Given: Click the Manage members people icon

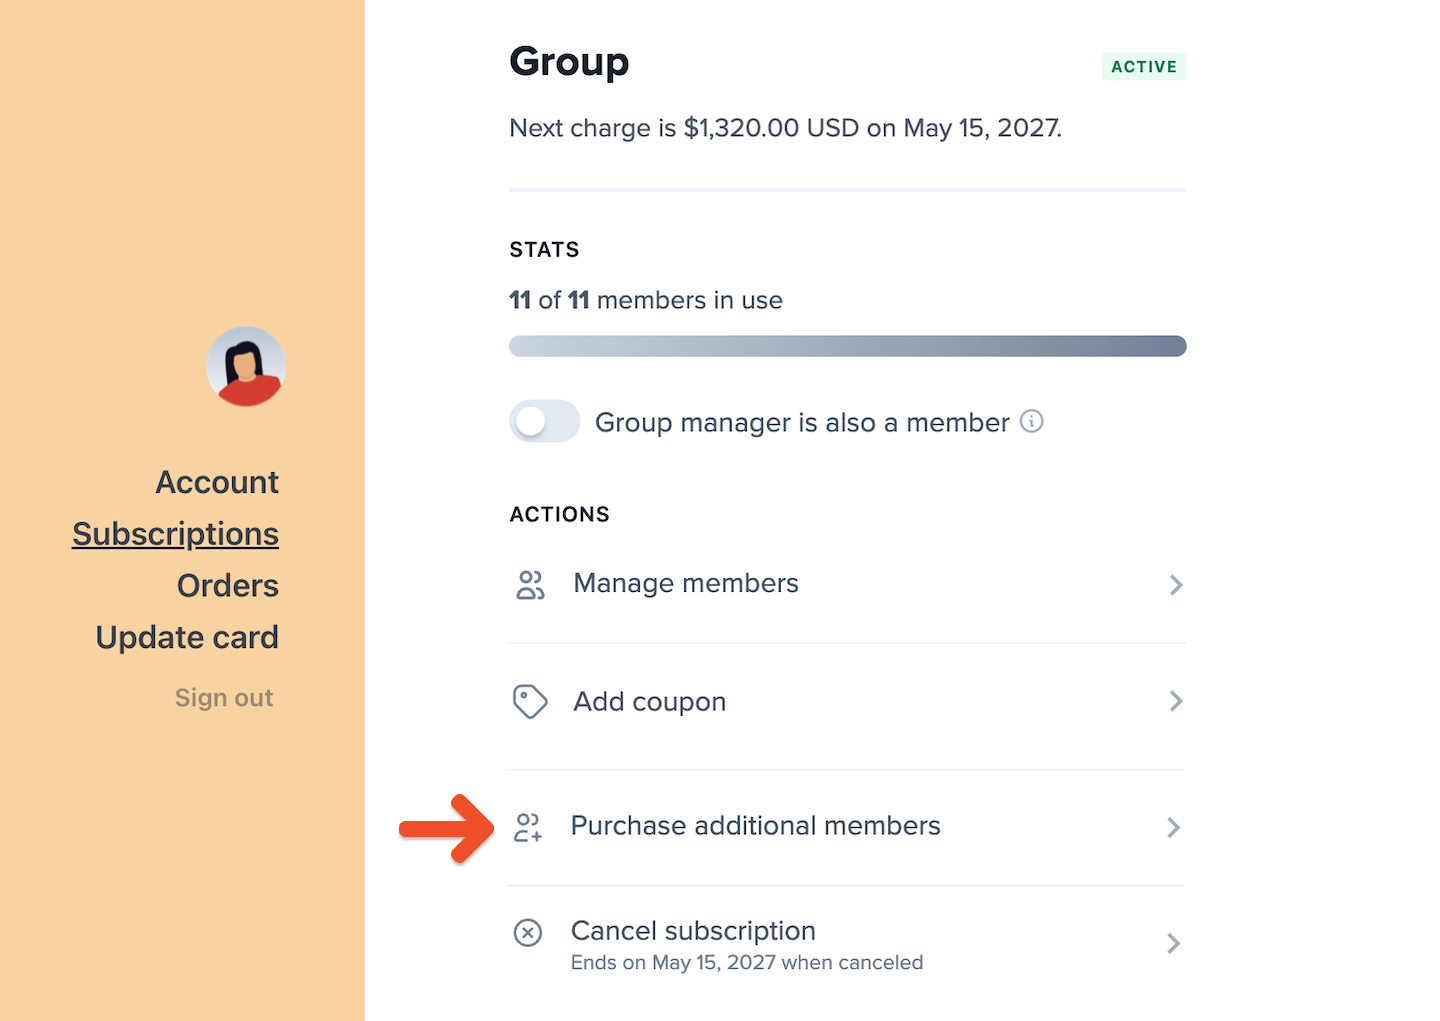Looking at the screenshot, I should [x=530, y=585].
